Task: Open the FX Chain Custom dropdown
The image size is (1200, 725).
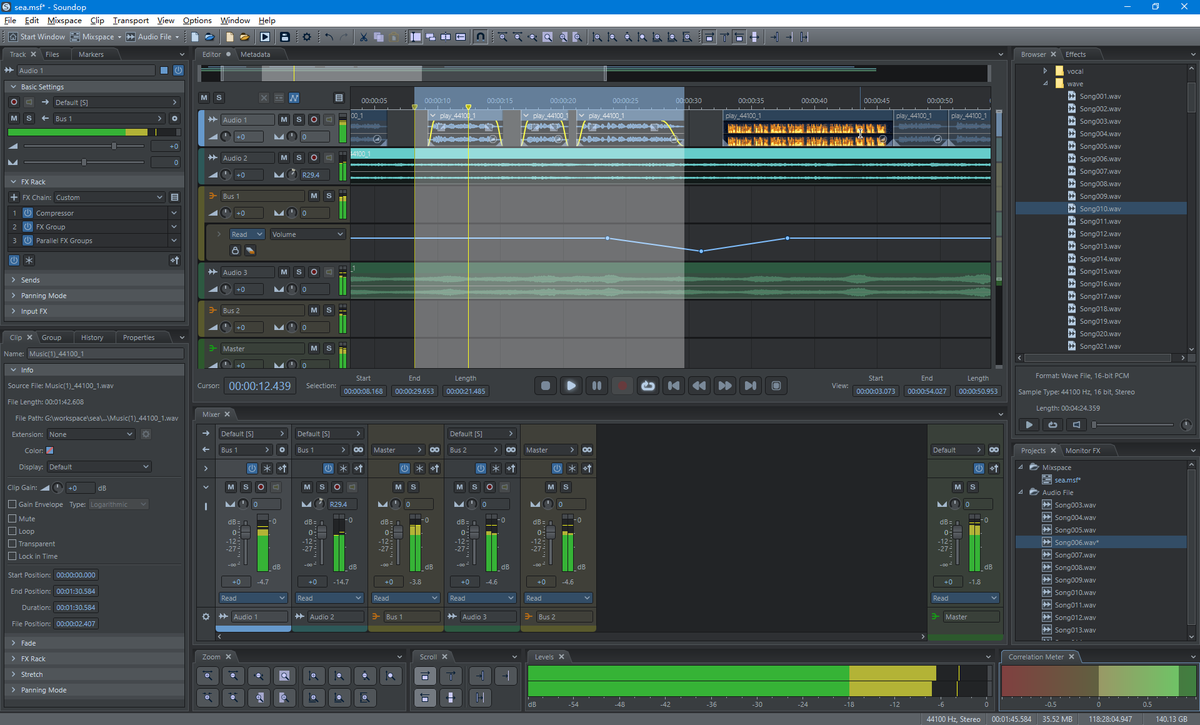Action: click(110, 197)
